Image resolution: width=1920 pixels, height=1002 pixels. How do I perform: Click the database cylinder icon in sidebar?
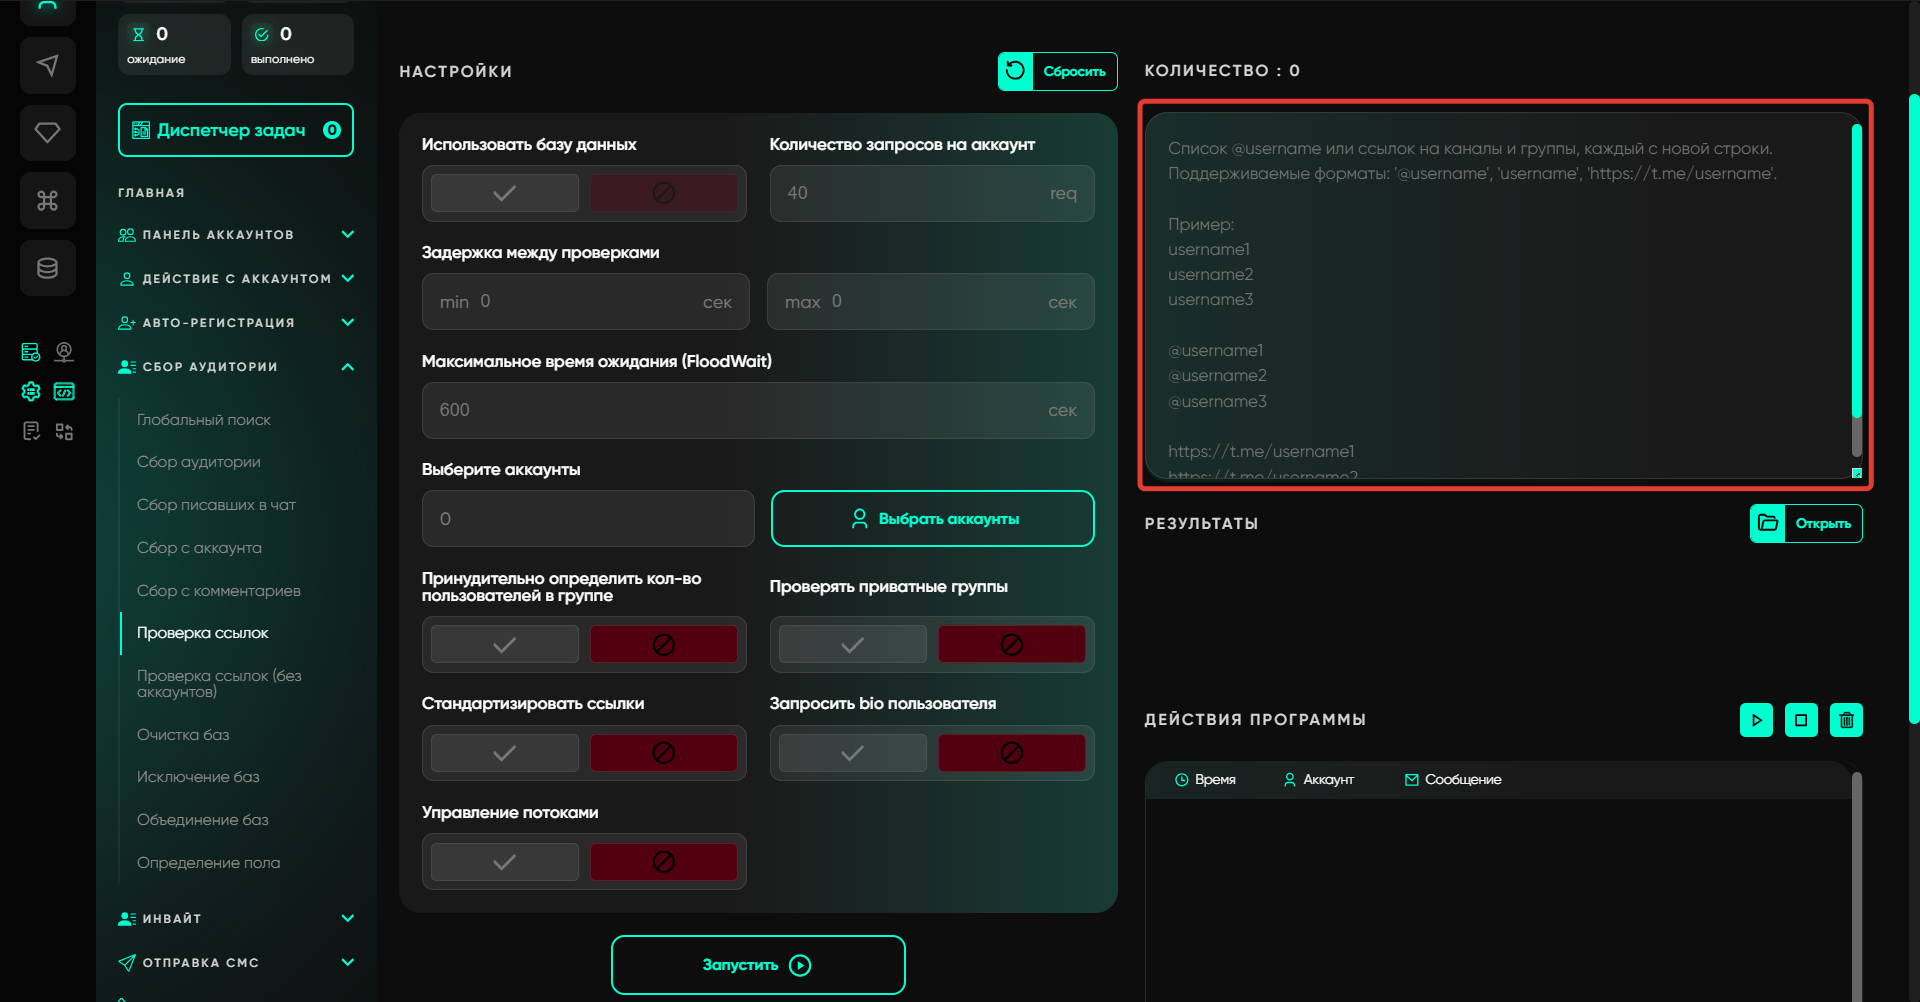tap(47, 268)
